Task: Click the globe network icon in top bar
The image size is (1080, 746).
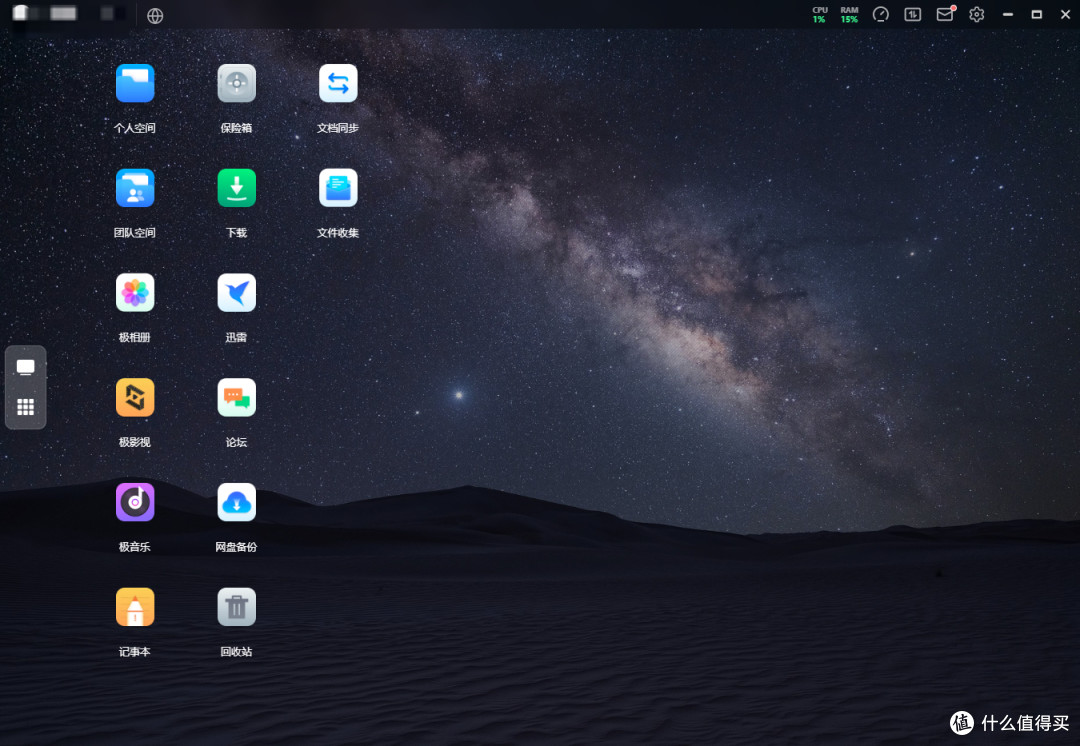Action: click(x=155, y=15)
